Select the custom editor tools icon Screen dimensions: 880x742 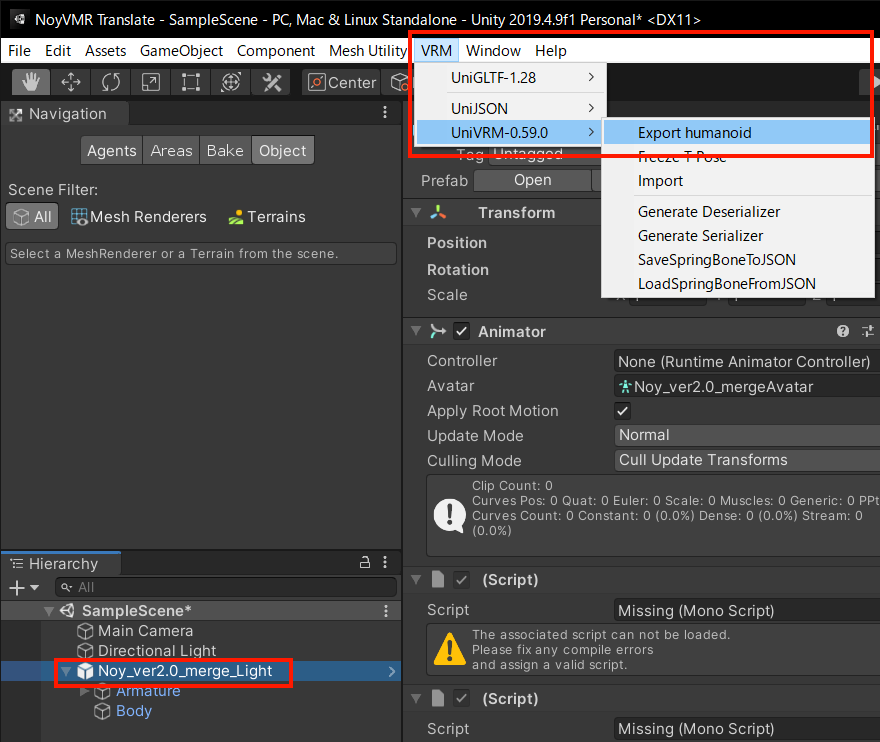(x=272, y=83)
